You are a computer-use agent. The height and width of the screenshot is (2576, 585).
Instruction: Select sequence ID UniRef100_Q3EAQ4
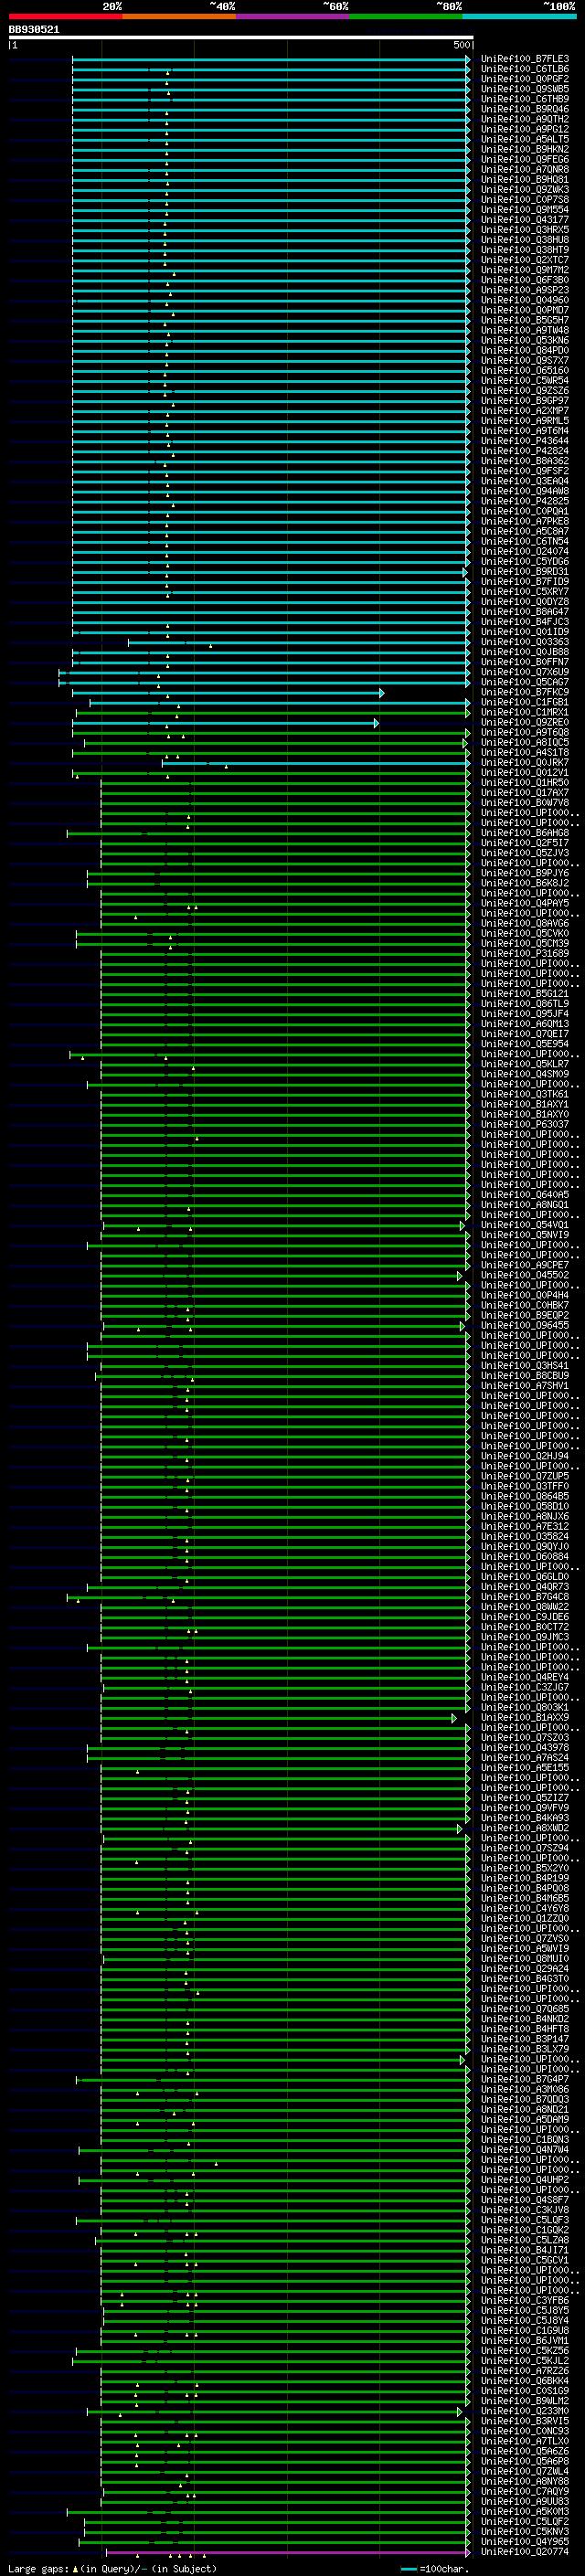click(524, 481)
